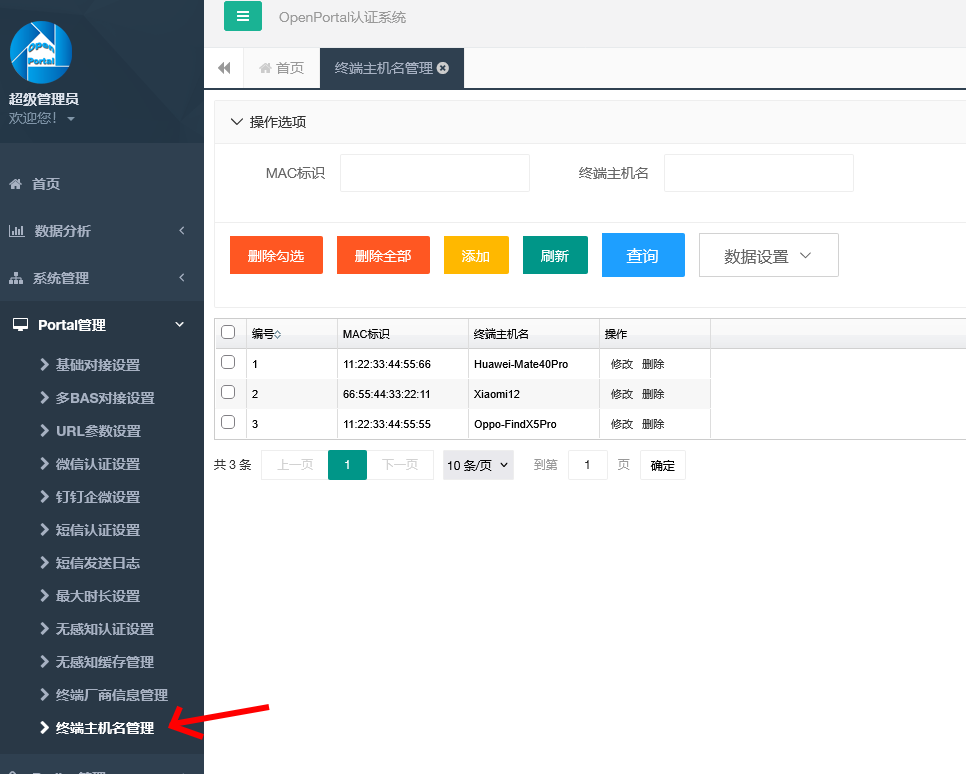Open the 数据设置 dropdown
The height and width of the screenshot is (774, 966).
[768, 255]
